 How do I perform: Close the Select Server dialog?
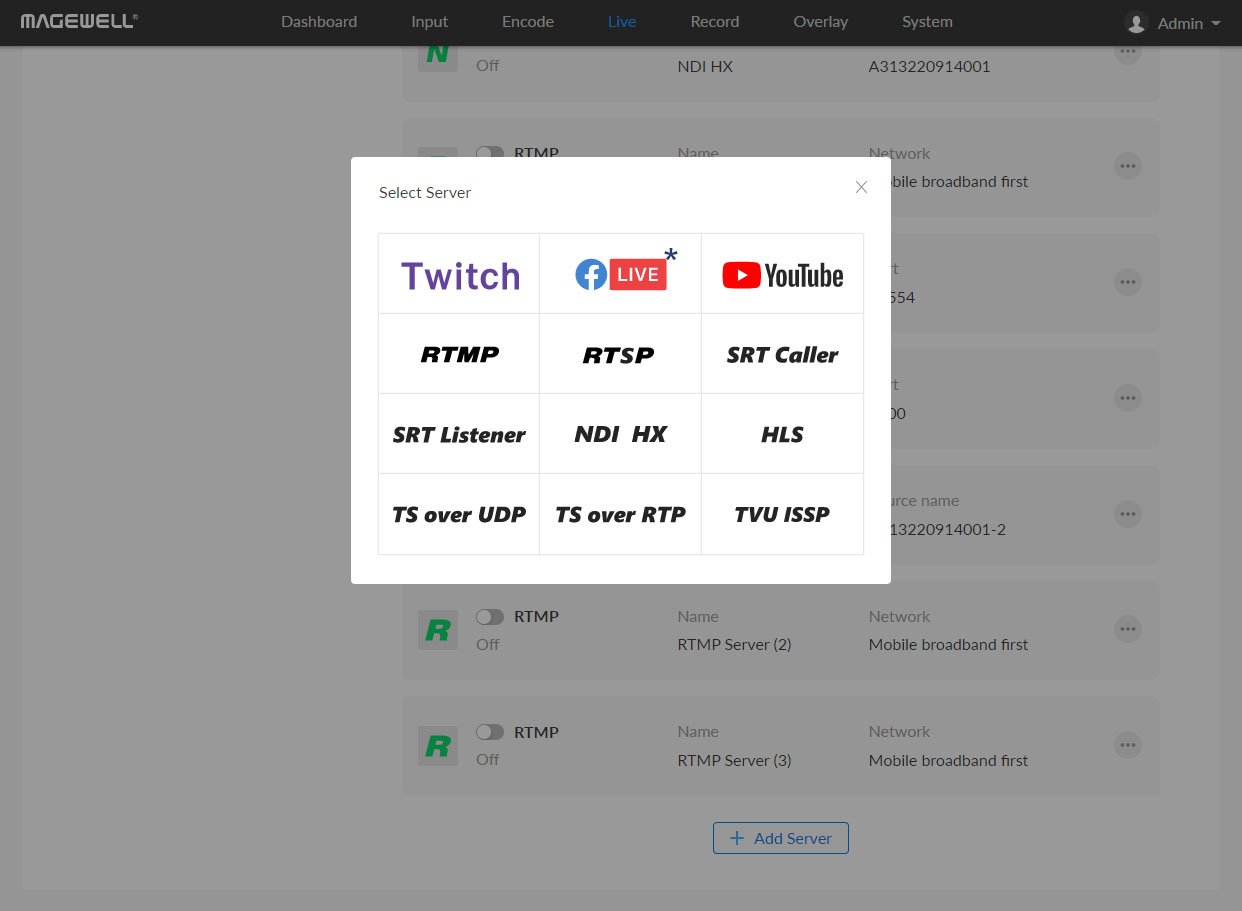[x=861, y=187]
